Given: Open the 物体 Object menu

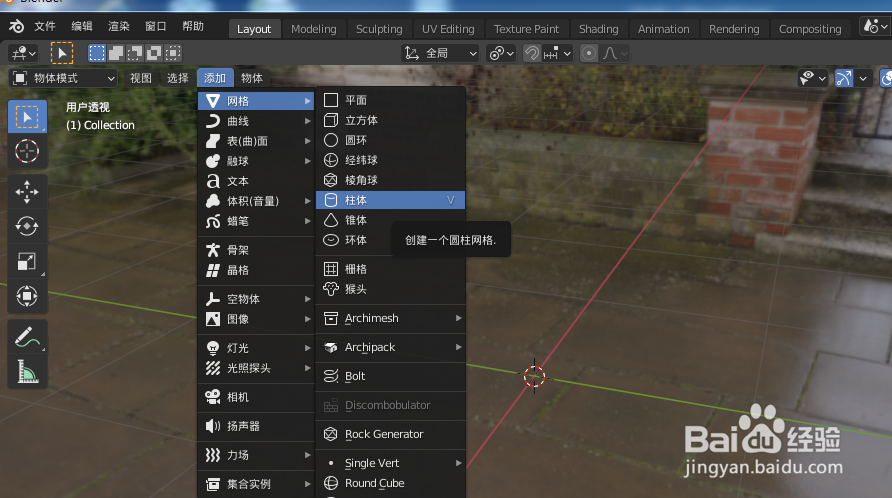Looking at the screenshot, I should pos(251,78).
